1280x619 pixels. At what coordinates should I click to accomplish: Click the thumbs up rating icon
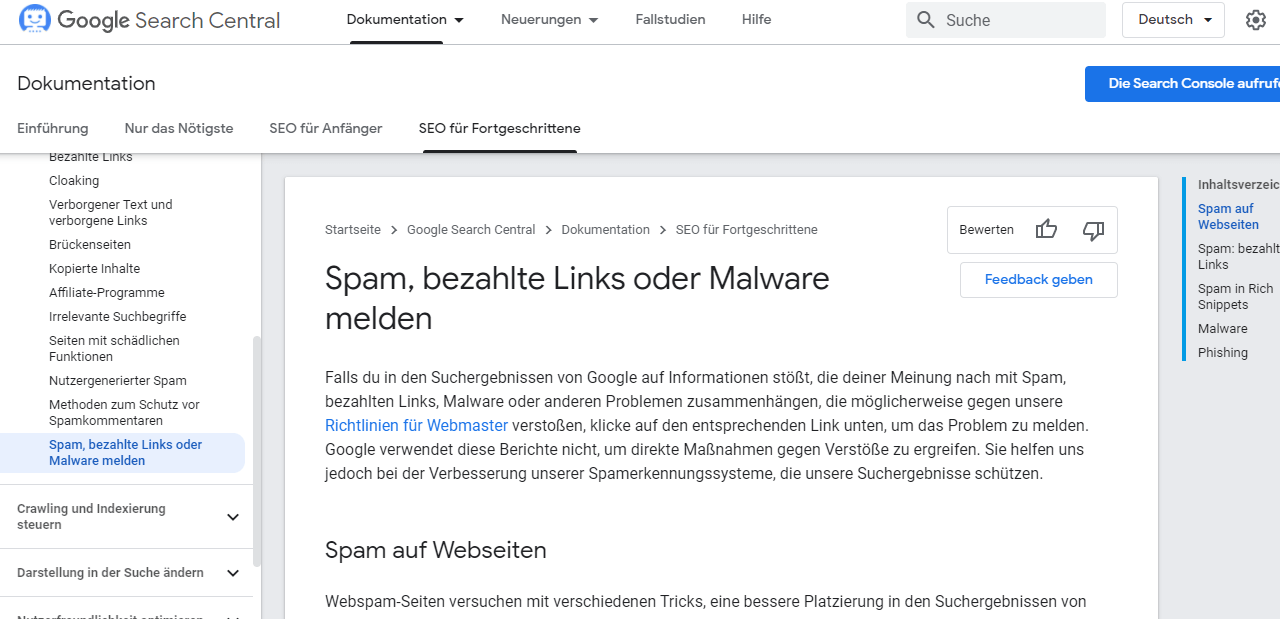pos(1046,230)
